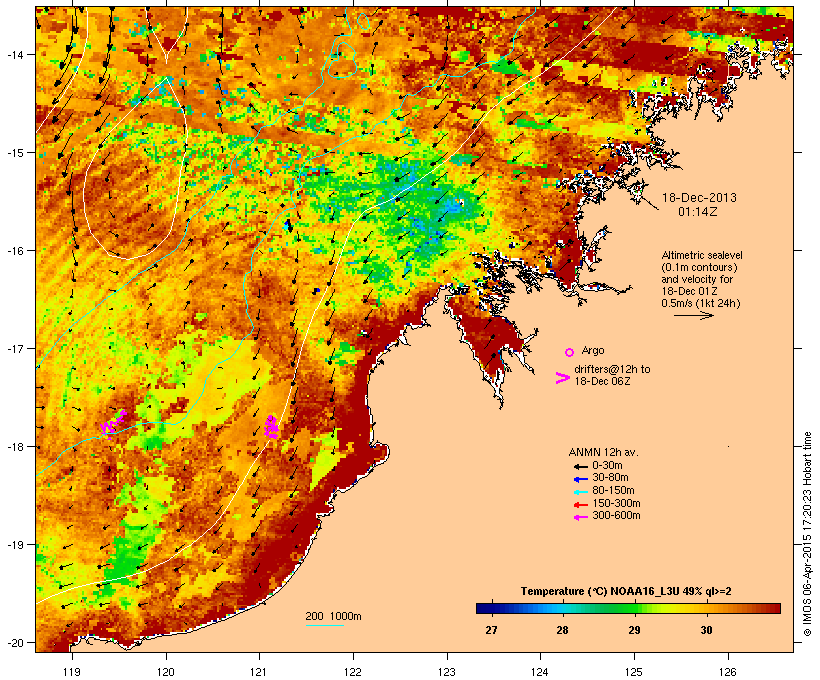820x680 pixels.
Task: Click the colorbar tick label 27
Action: (x=491, y=630)
